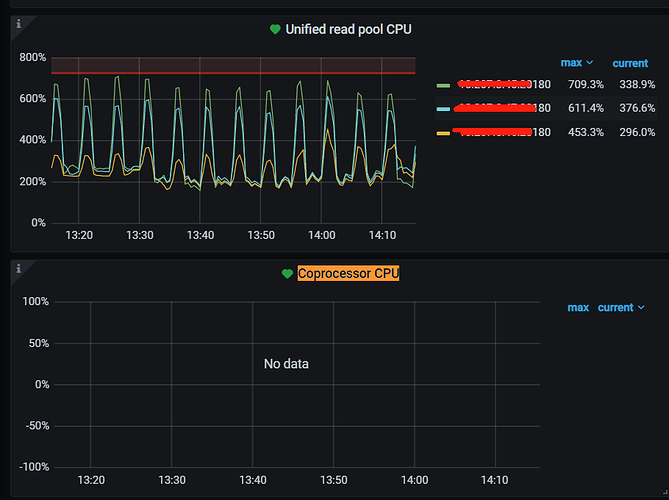This screenshot has height=500, width=669.
Task: Click the red alert threshold line in Unified read pool chart
Action: coord(233,73)
